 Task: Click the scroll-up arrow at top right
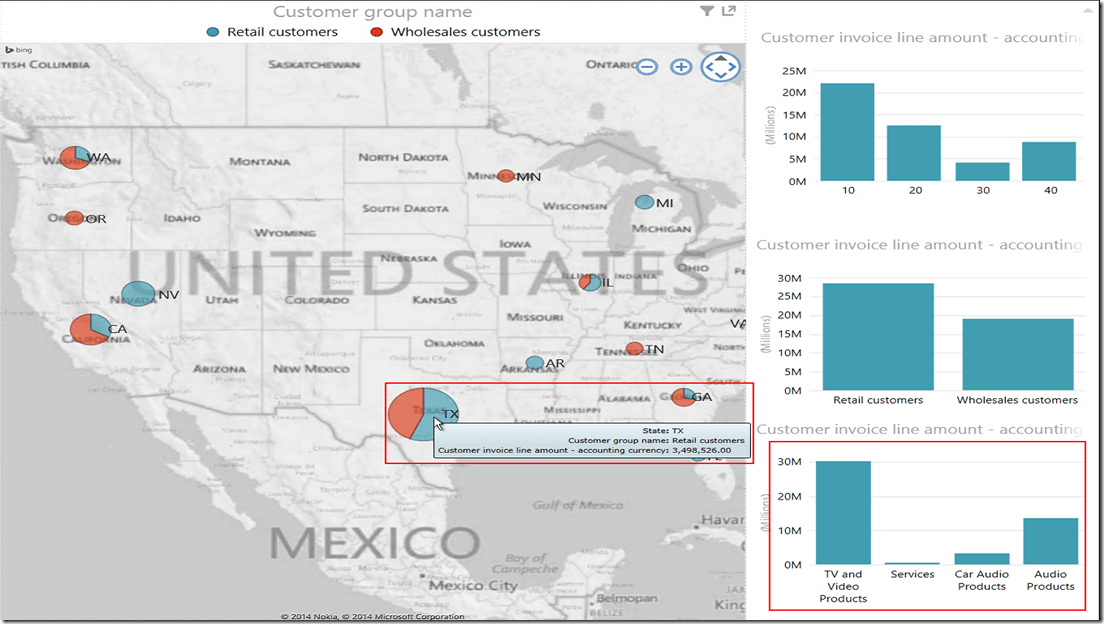click(1087, 10)
